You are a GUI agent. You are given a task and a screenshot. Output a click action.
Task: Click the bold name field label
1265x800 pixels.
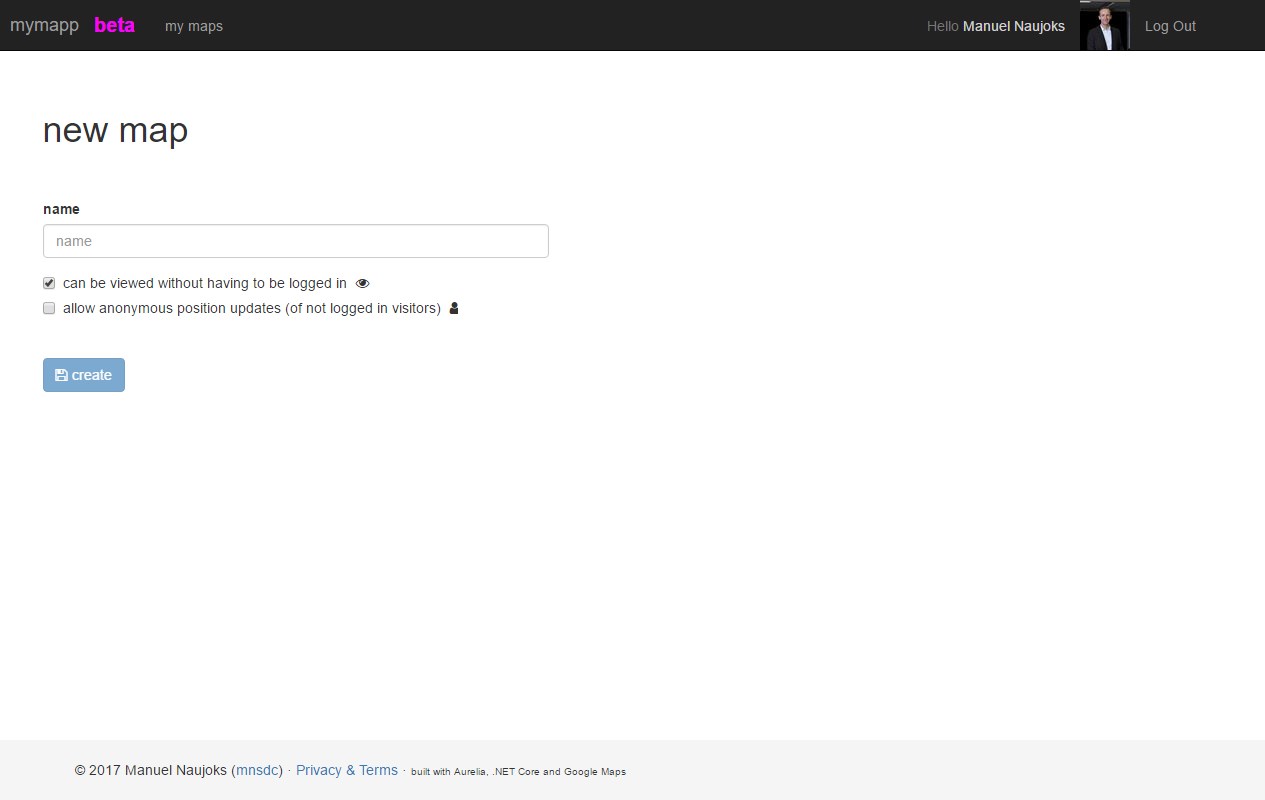click(x=61, y=209)
